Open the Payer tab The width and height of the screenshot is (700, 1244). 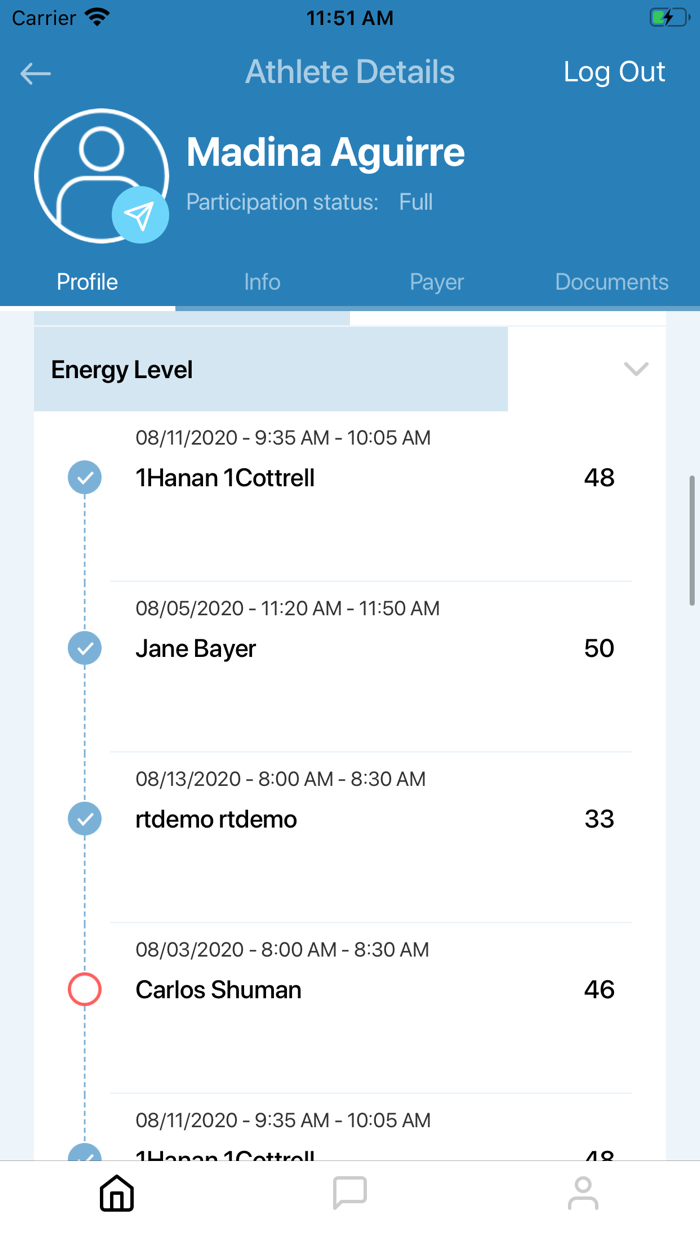click(x=437, y=282)
